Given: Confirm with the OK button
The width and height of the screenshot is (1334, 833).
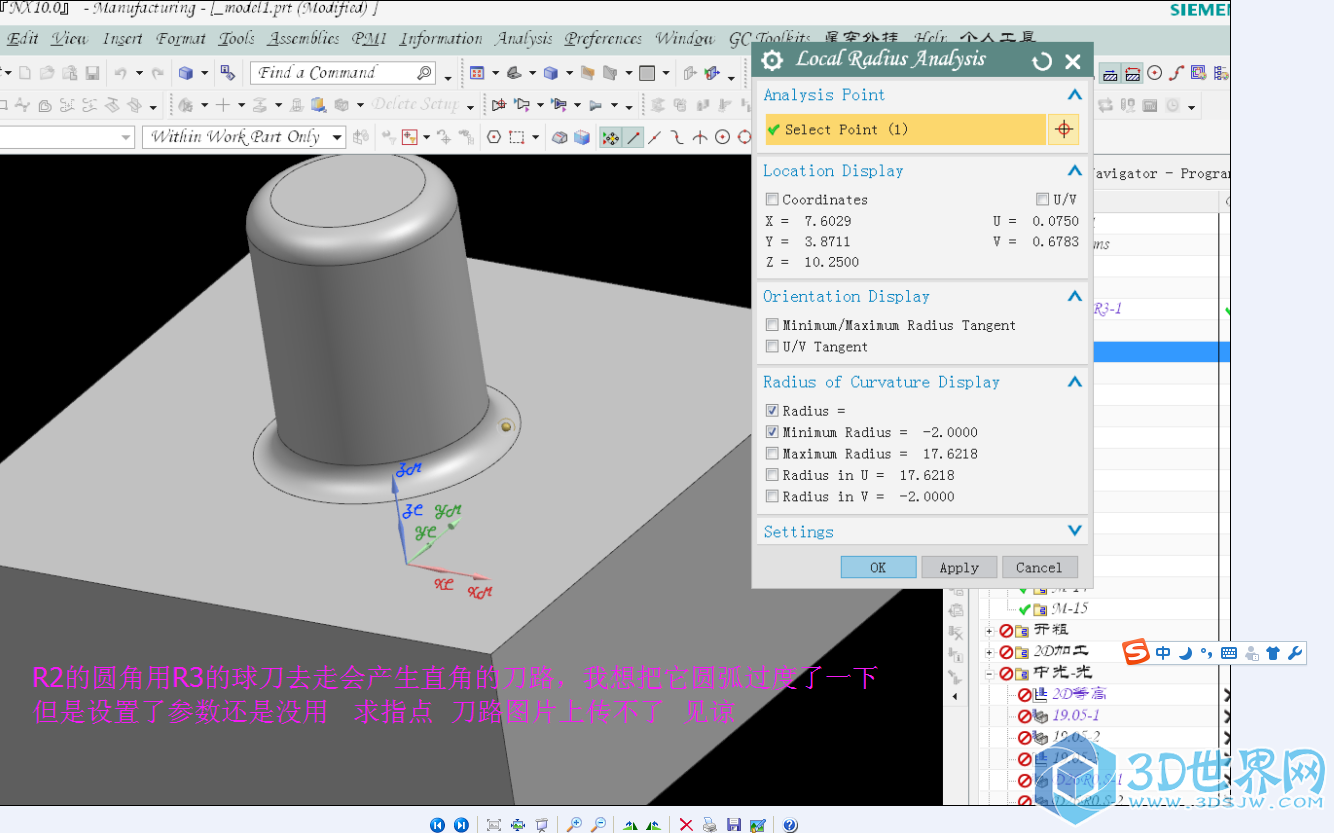Looking at the screenshot, I should [878, 567].
